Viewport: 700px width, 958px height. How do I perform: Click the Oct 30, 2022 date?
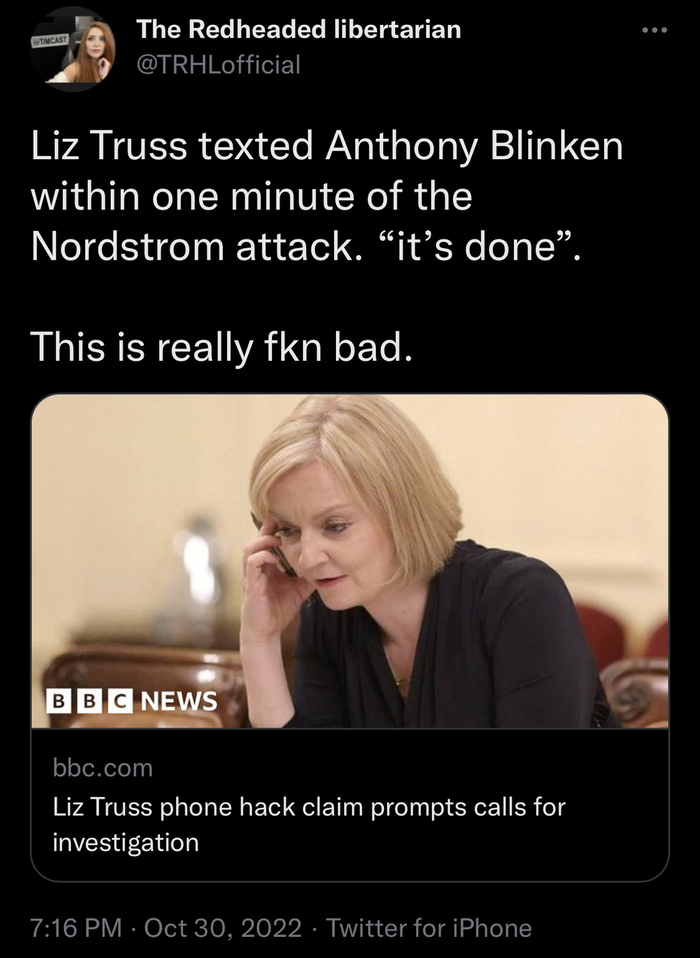(223, 927)
